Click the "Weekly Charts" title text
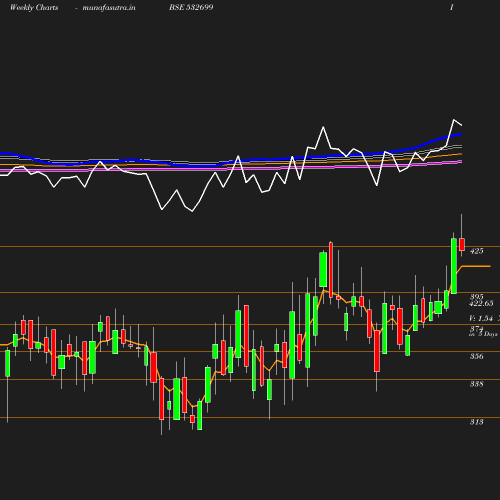This screenshot has height=500, width=500. [x=34, y=8]
